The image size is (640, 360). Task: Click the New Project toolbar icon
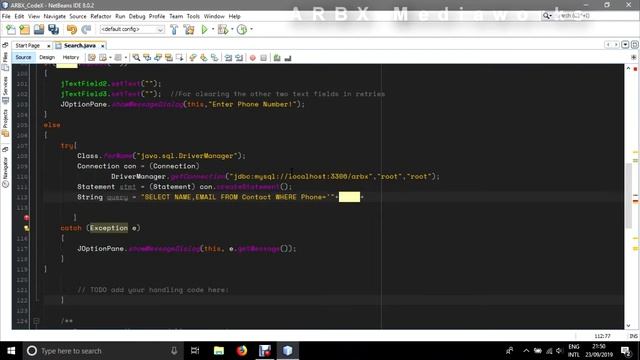pyautogui.click(x=24, y=29)
